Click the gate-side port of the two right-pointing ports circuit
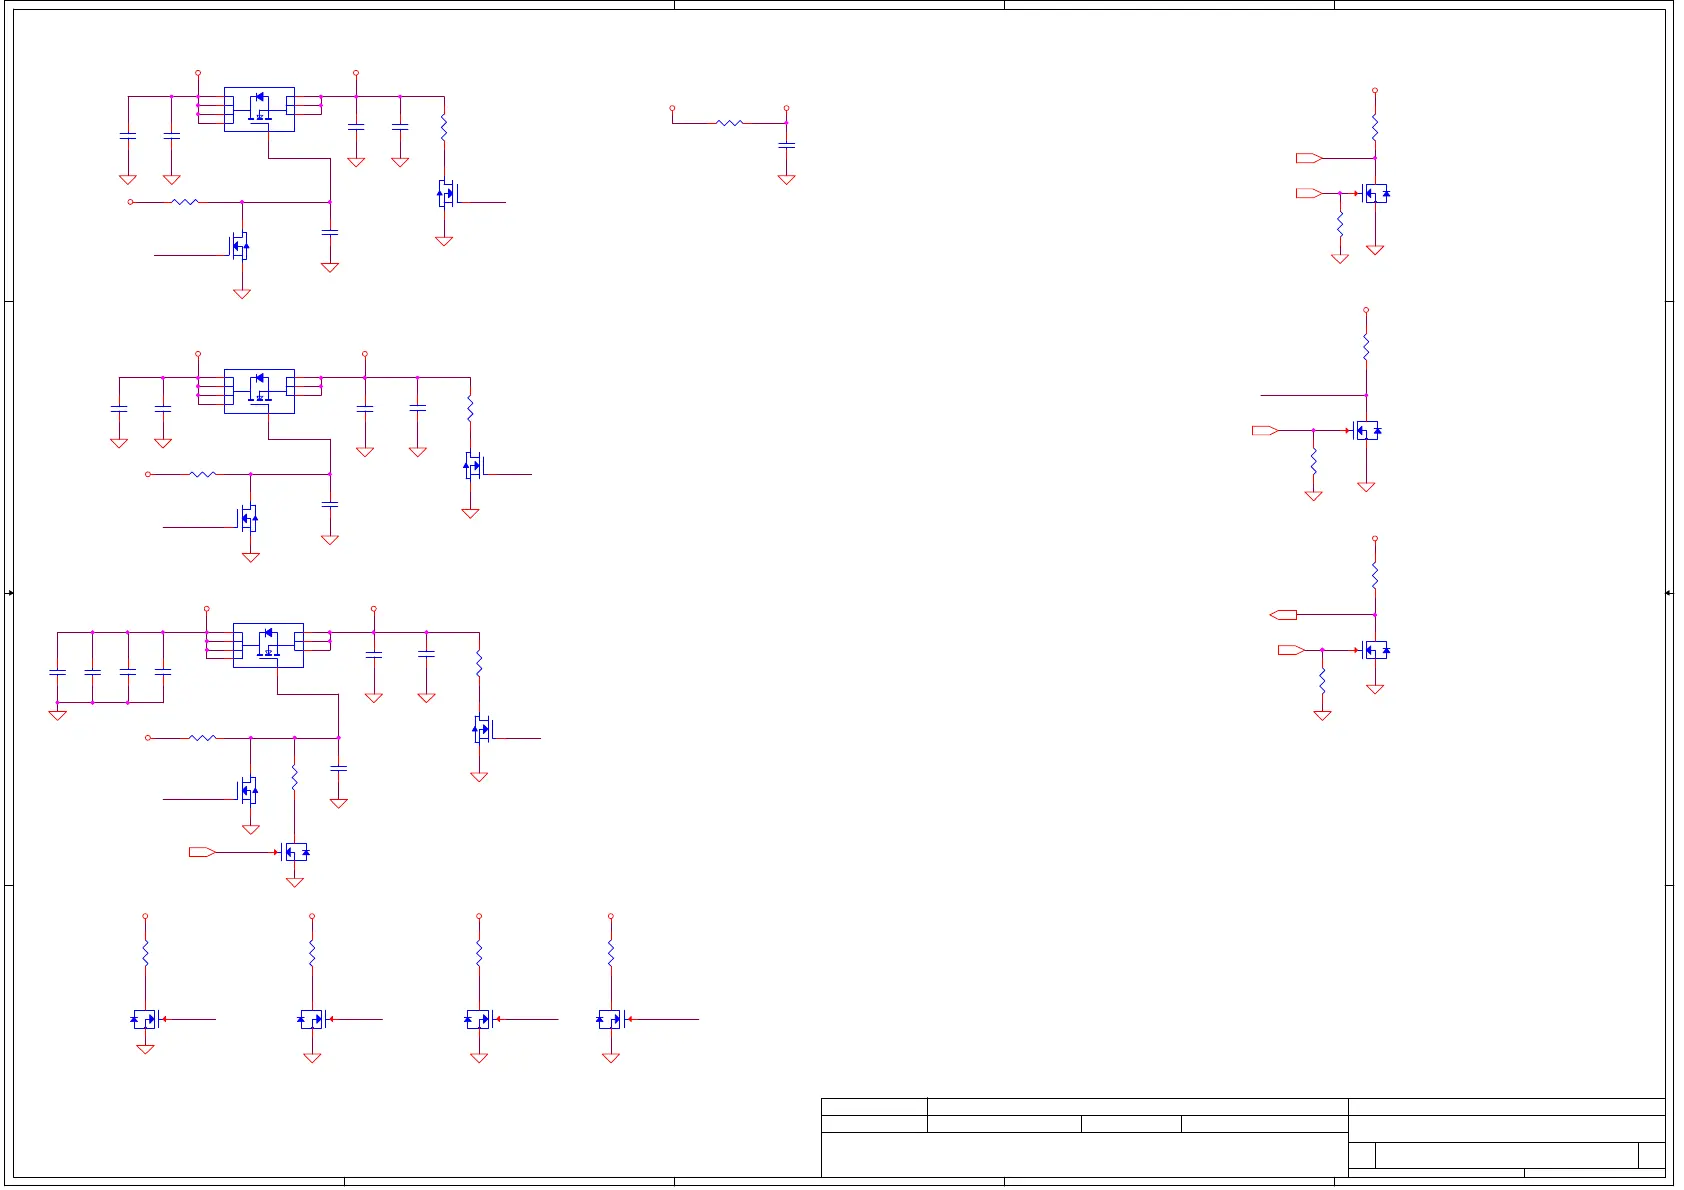 (x=1309, y=193)
